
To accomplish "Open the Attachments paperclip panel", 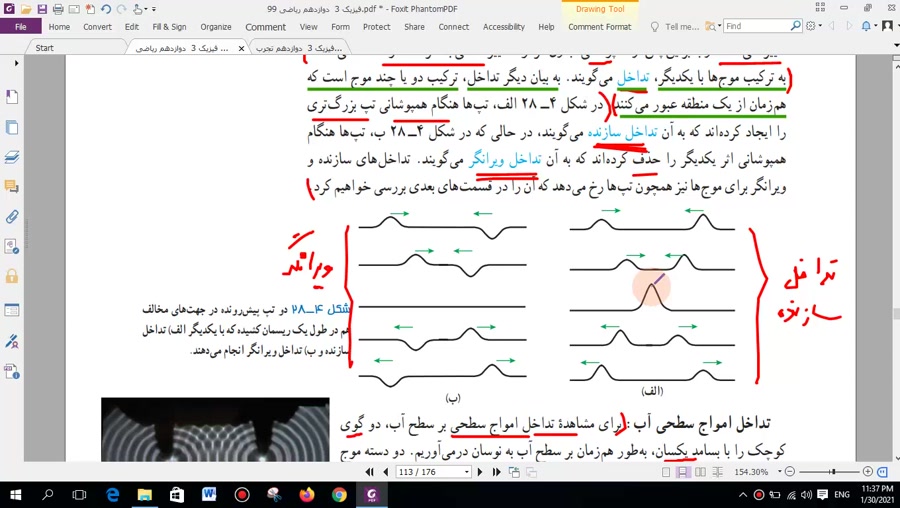I will [x=11, y=216].
